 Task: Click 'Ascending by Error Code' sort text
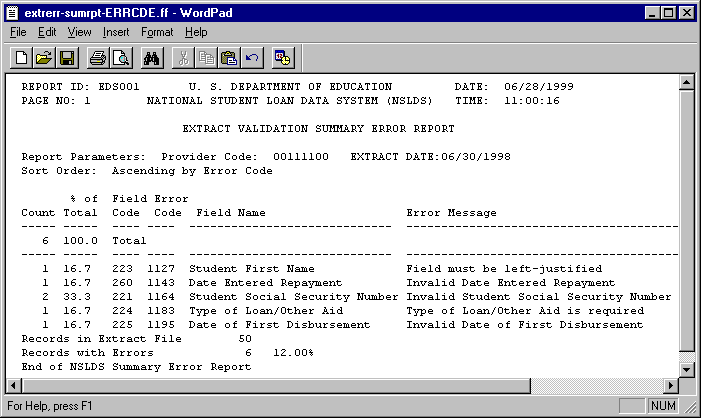(192, 171)
